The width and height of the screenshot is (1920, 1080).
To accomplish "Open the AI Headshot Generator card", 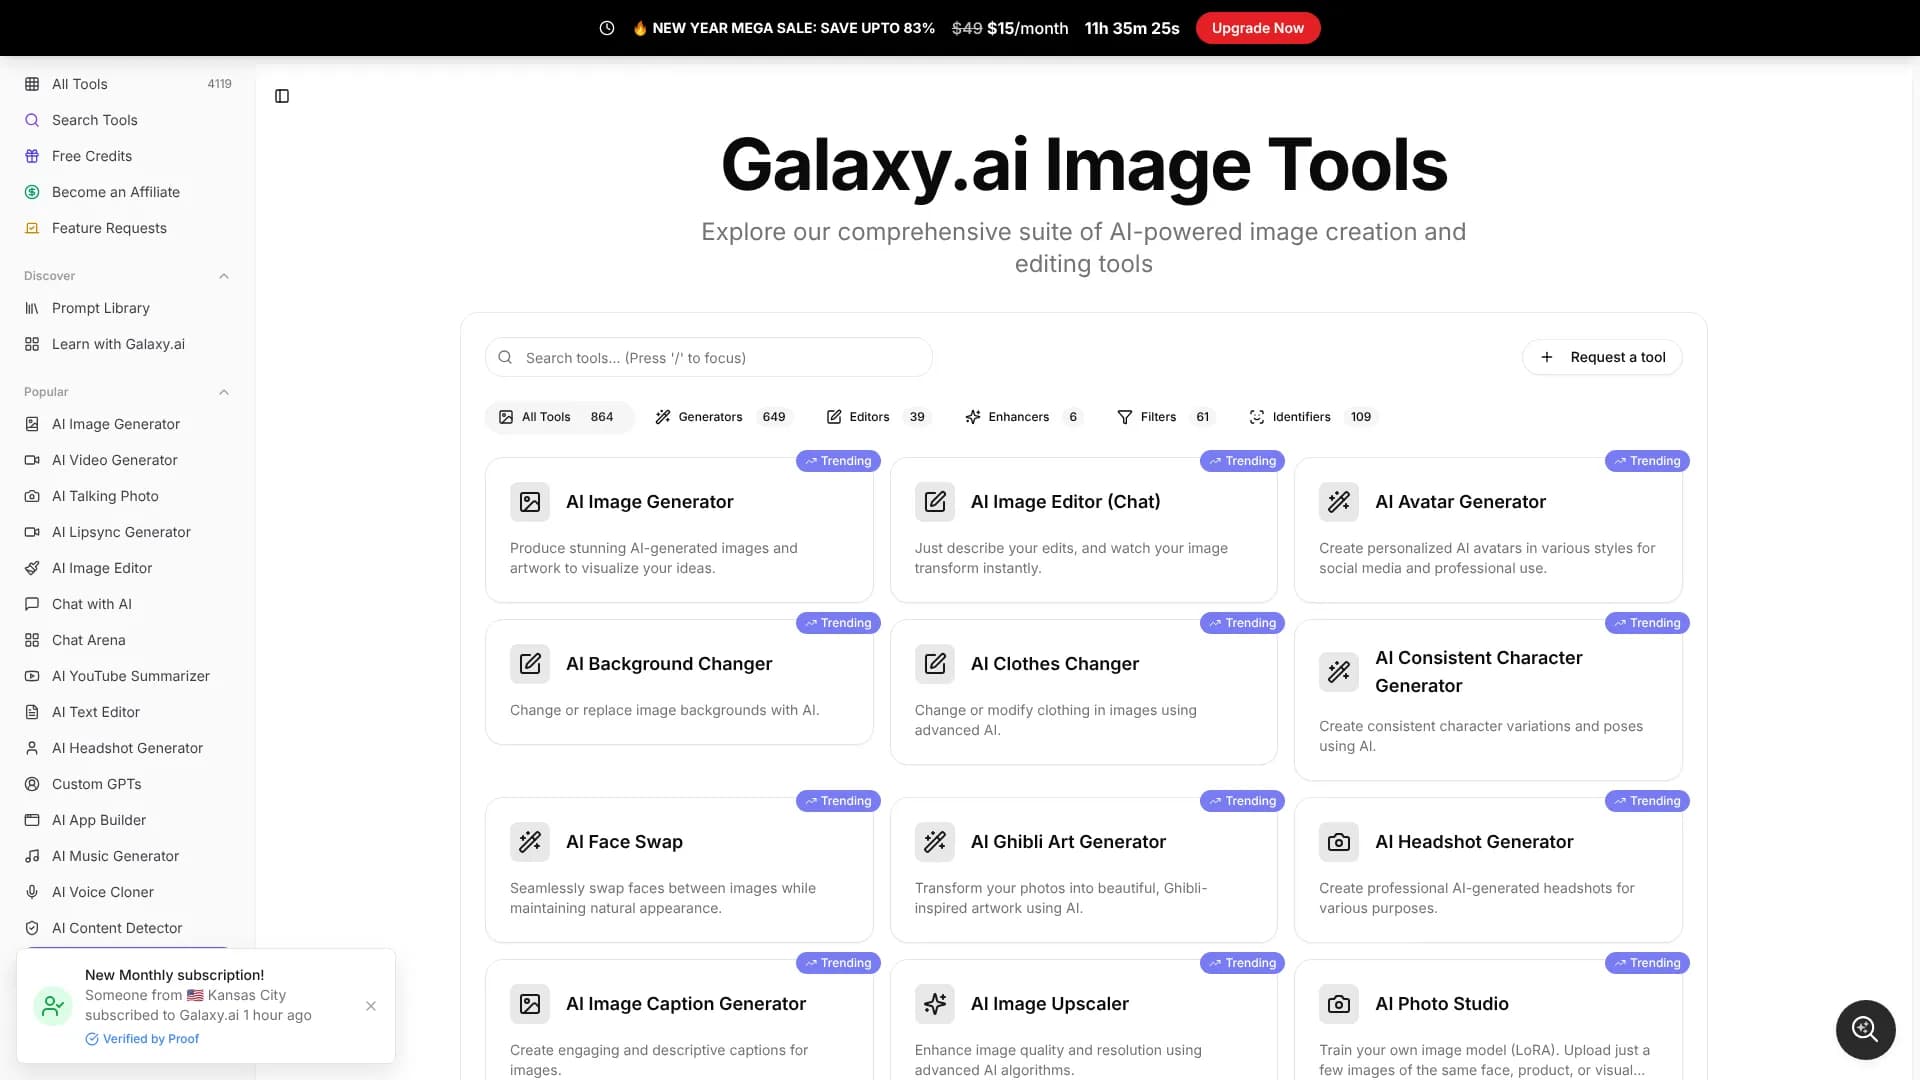I will [1488, 870].
